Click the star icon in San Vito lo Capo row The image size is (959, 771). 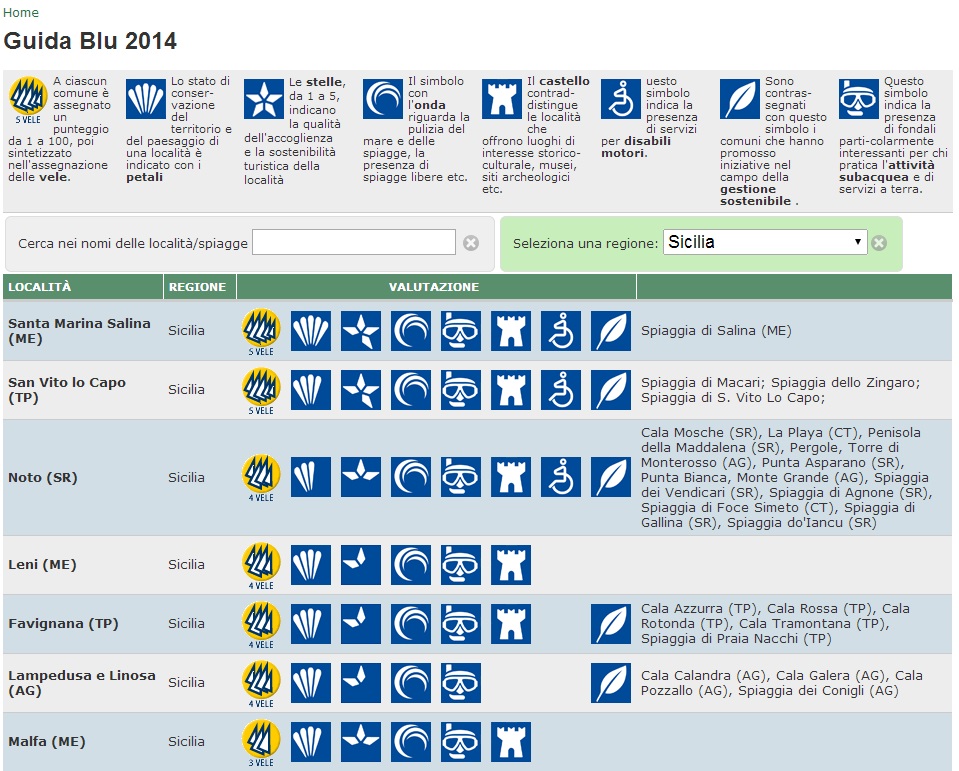(x=360, y=390)
